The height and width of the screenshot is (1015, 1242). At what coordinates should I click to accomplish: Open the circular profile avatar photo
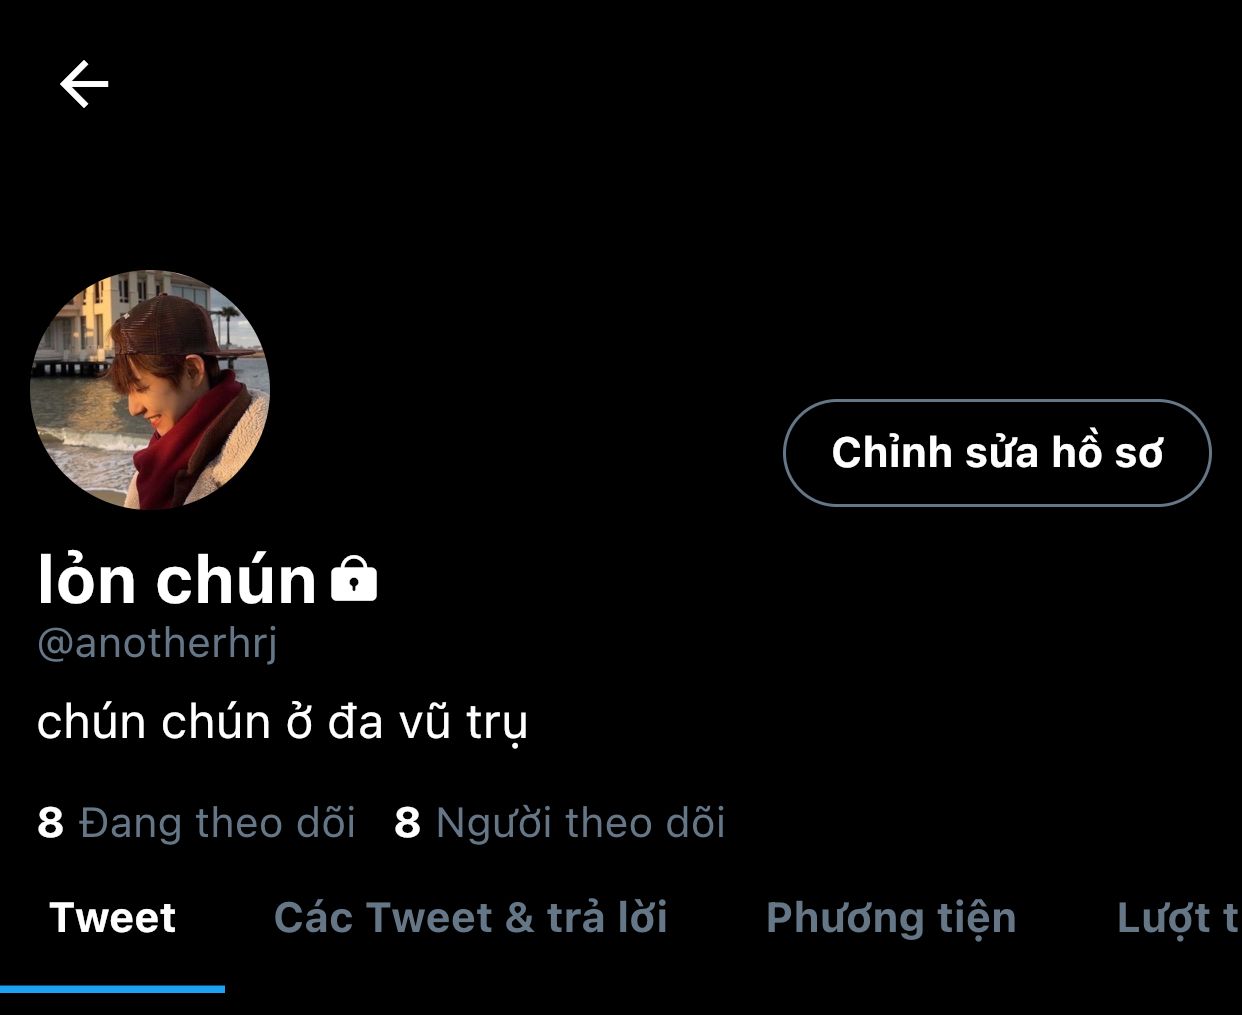[x=150, y=390]
